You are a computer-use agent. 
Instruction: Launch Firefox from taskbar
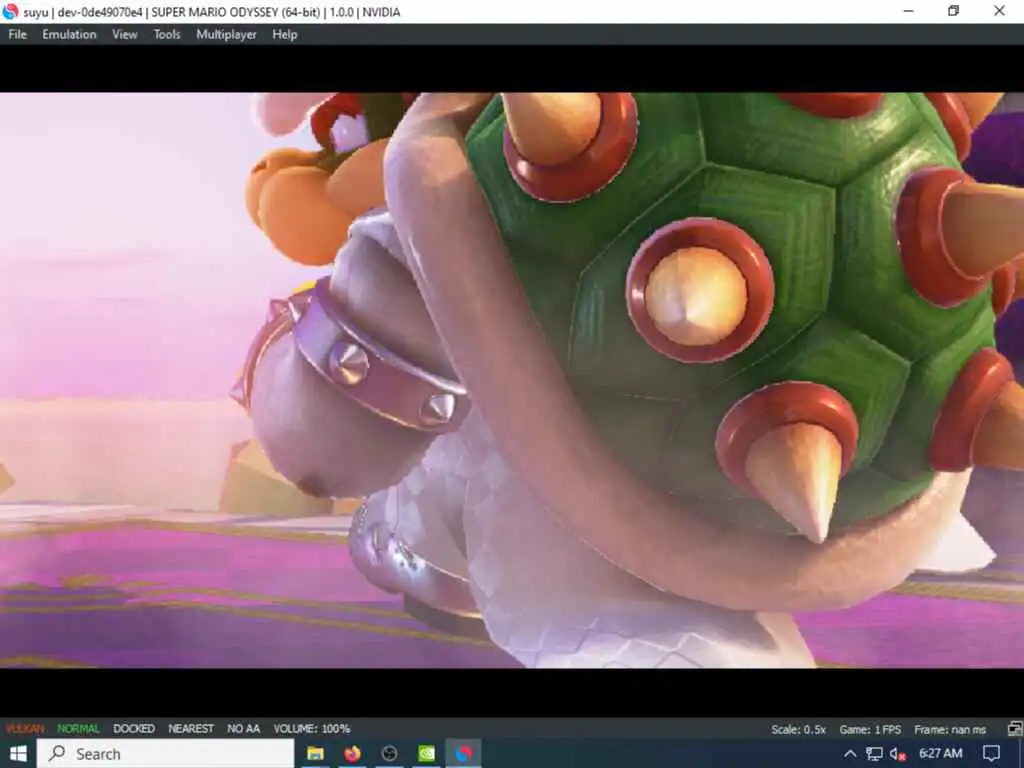click(x=353, y=754)
